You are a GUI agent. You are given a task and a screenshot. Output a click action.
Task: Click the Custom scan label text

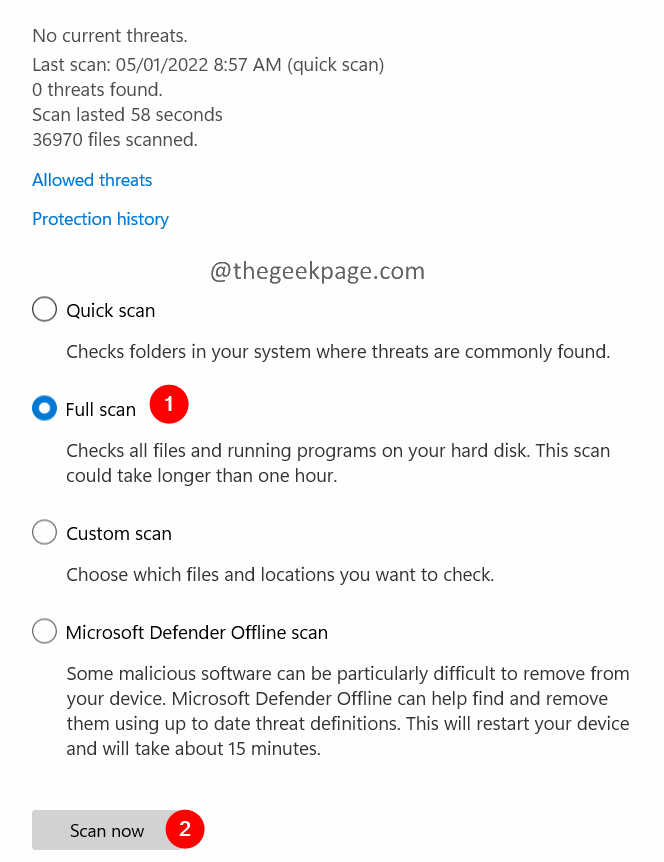click(x=118, y=534)
